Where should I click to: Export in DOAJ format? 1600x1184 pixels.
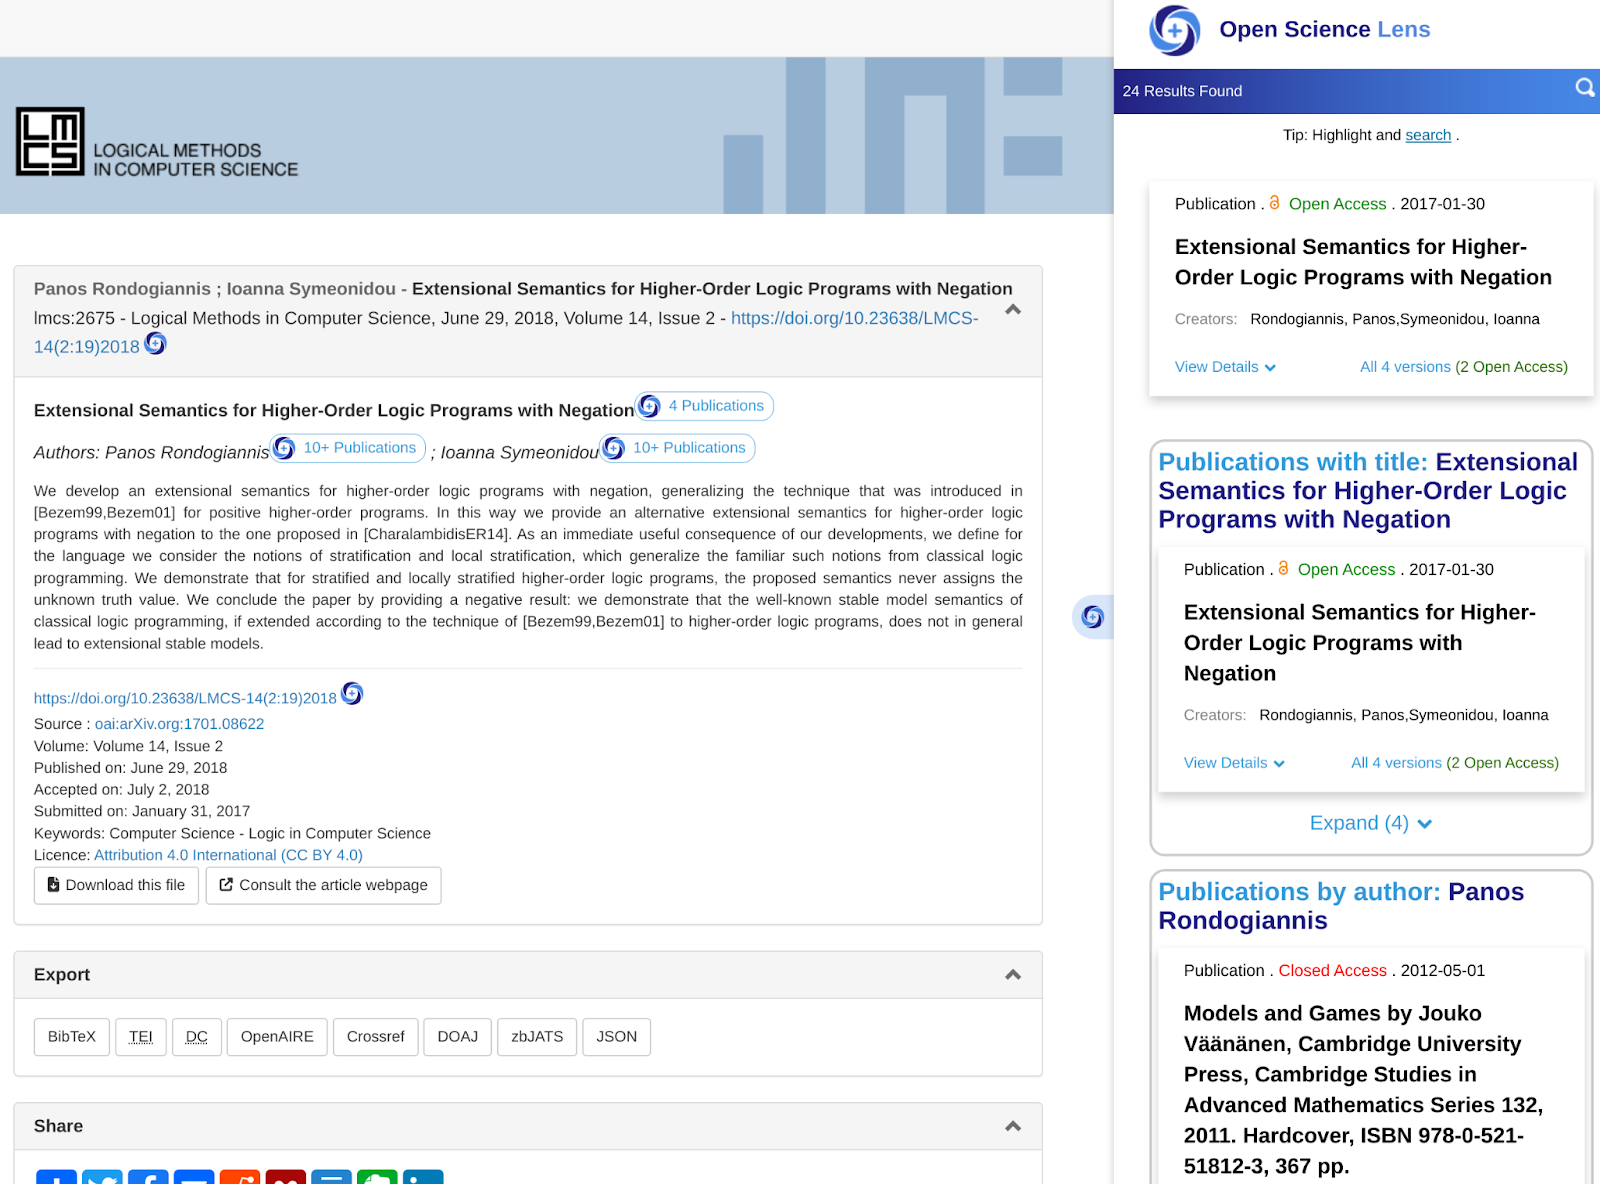point(458,1037)
